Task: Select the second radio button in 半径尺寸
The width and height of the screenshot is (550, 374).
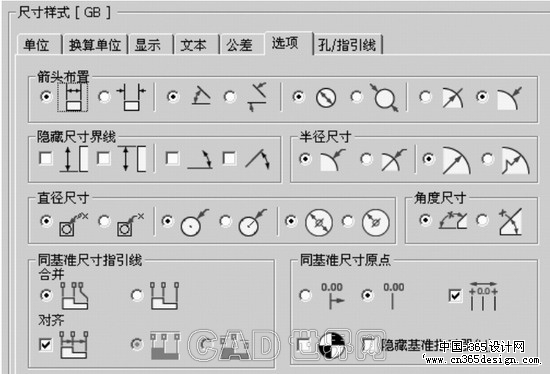Action: (x=367, y=159)
